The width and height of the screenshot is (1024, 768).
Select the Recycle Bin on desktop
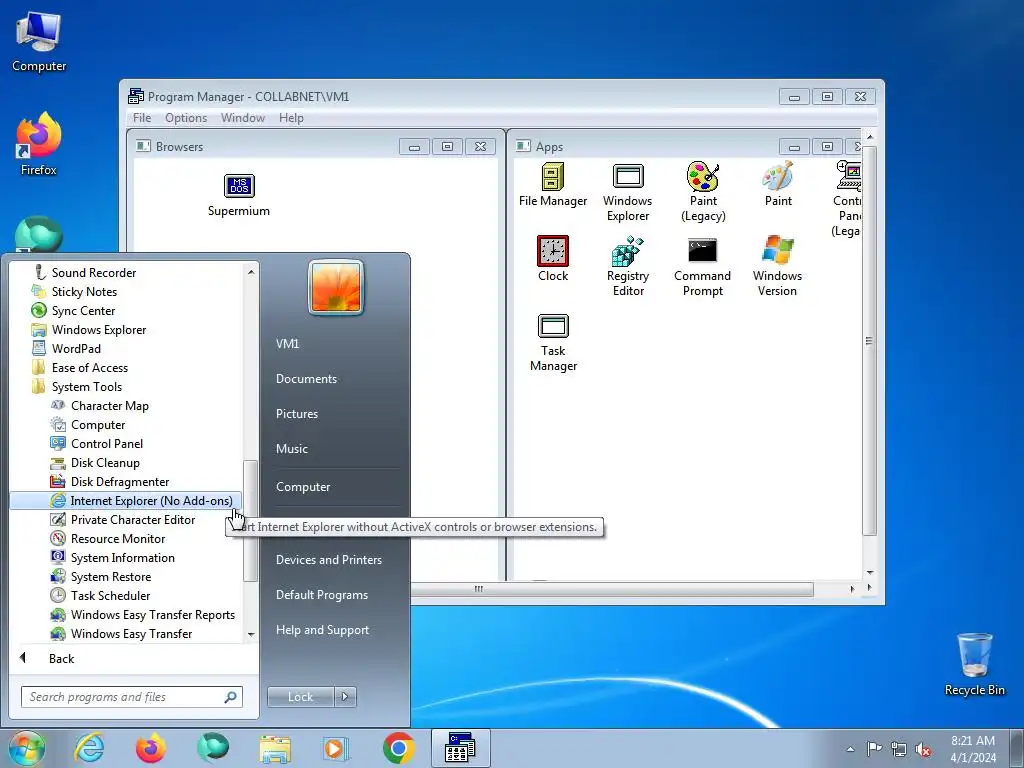(974, 664)
